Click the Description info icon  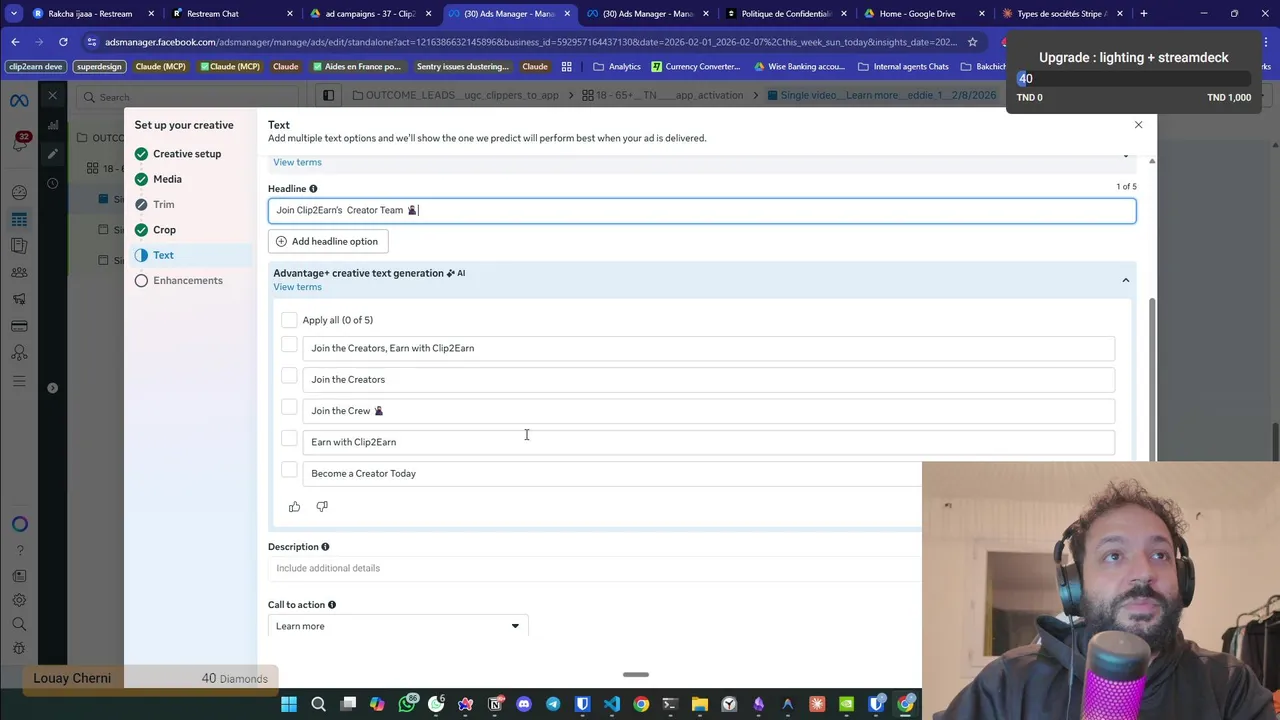click(x=325, y=547)
